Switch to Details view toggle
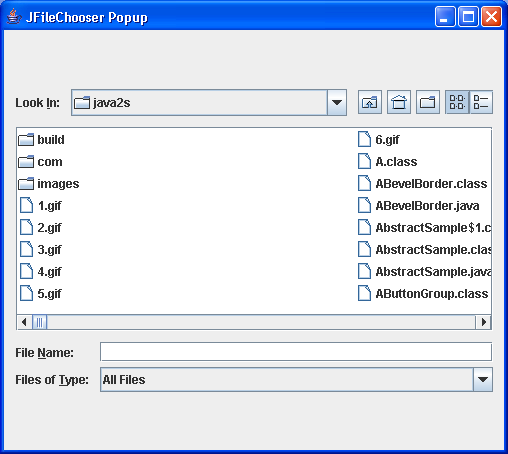508x454 pixels. pyautogui.click(x=481, y=102)
